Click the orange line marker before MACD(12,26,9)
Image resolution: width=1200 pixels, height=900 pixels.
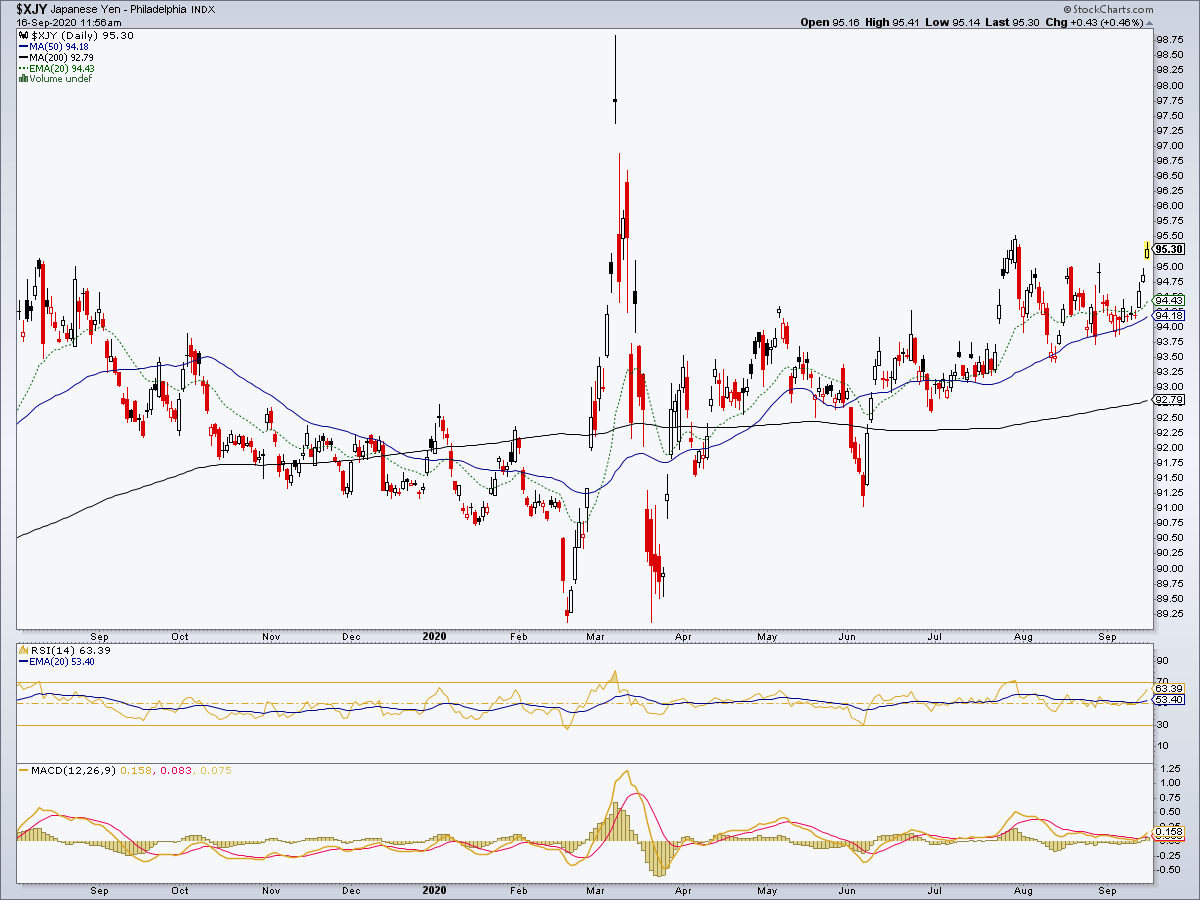[22, 769]
